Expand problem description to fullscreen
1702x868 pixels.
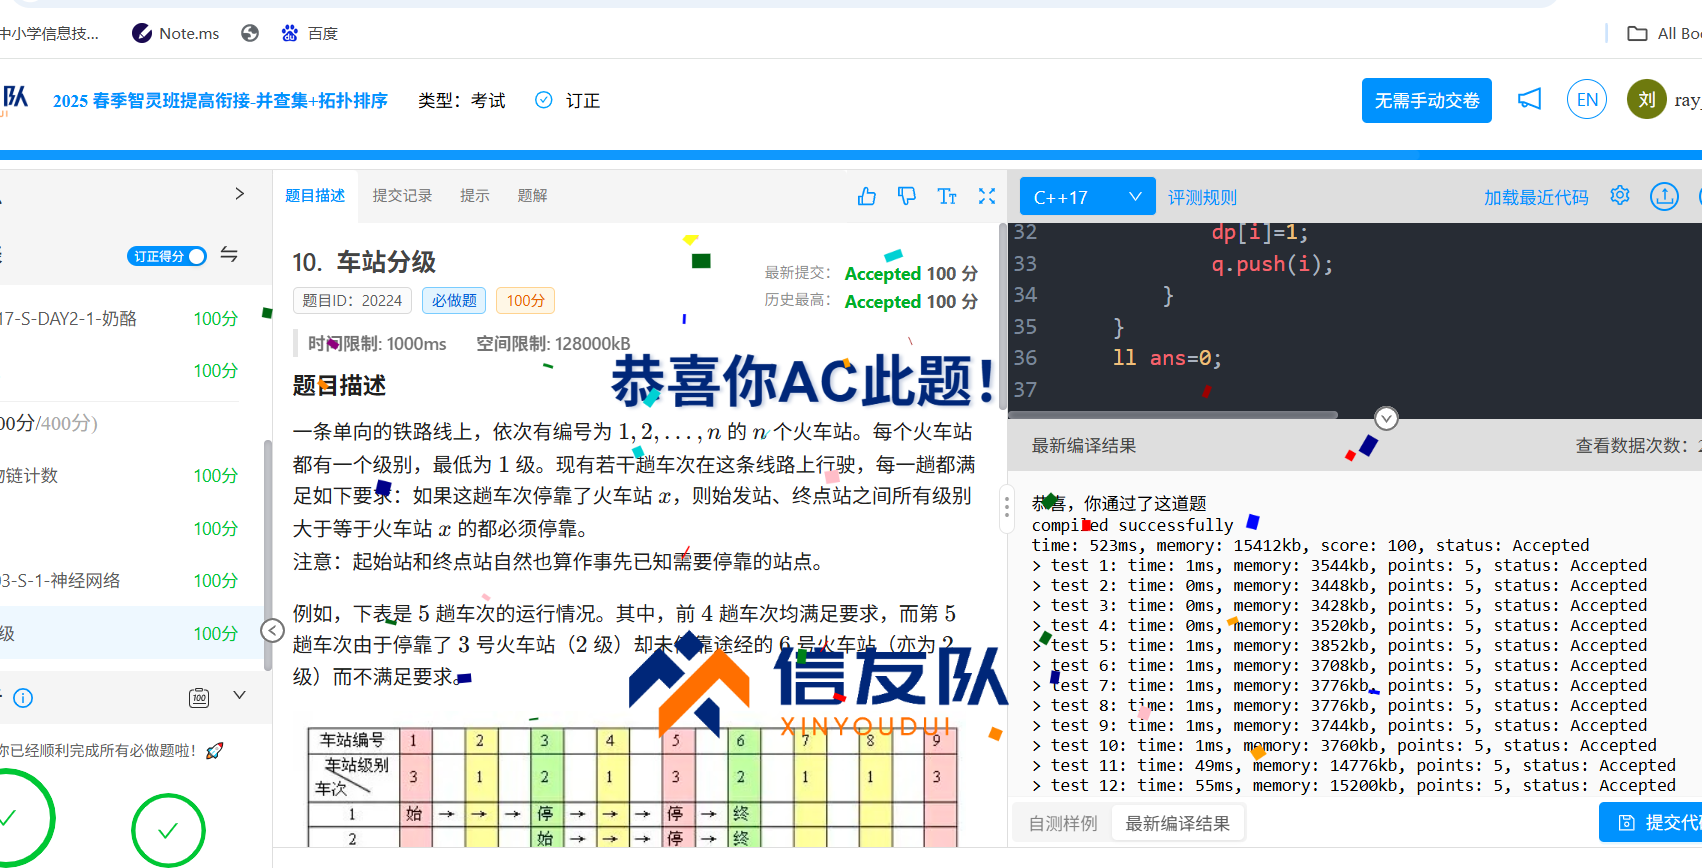click(987, 196)
